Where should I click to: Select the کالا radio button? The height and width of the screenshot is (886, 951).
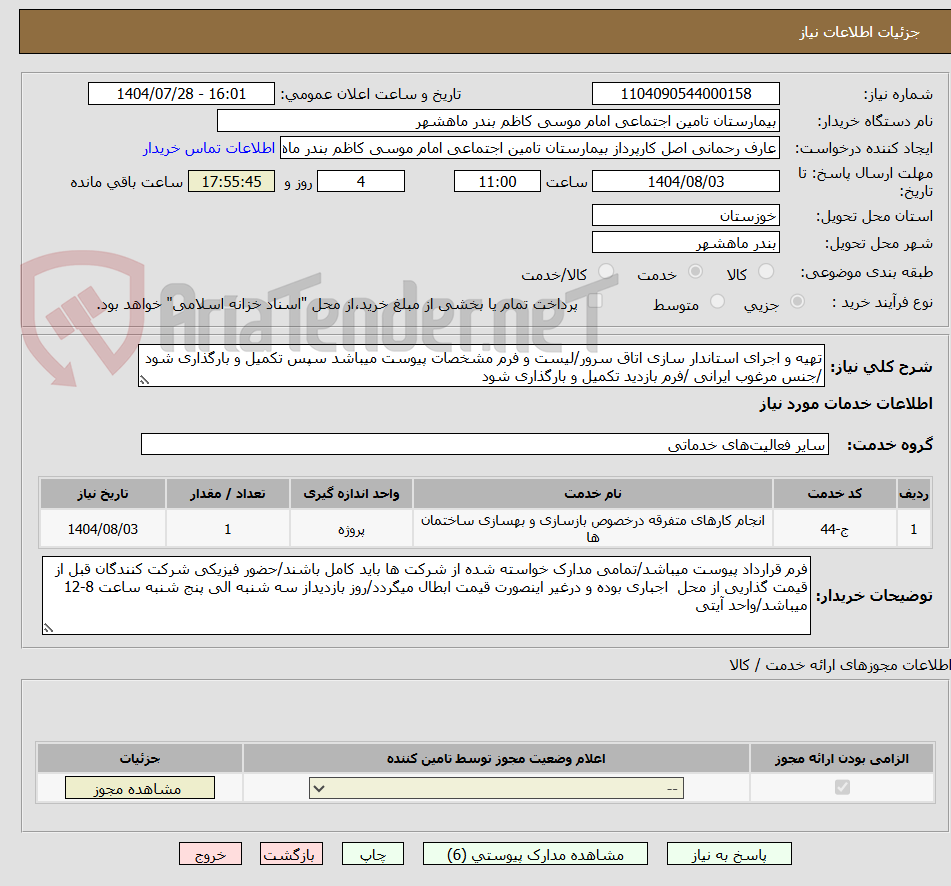pyautogui.click(x=765, y=272)
